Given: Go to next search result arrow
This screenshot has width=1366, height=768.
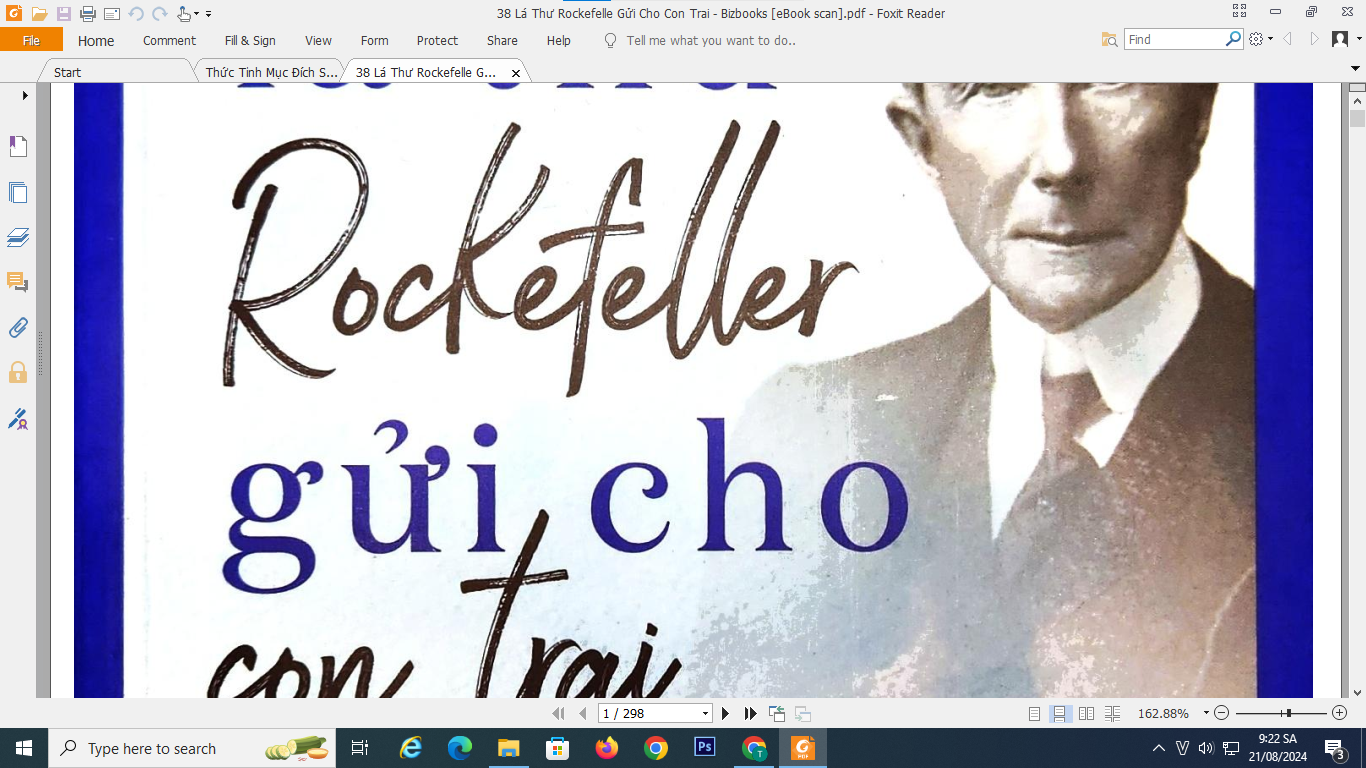Looking at the screenshot, I should coord(1314,39).
